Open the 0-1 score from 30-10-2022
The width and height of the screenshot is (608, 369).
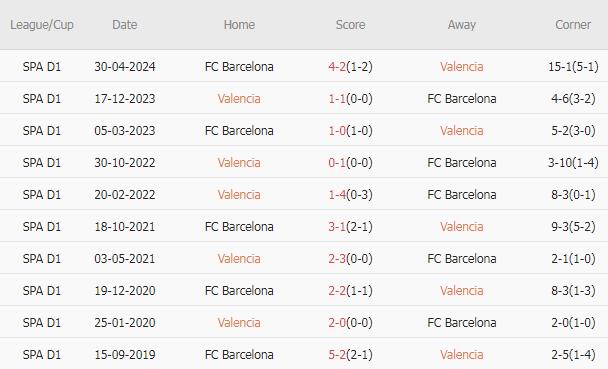[337, 163]
